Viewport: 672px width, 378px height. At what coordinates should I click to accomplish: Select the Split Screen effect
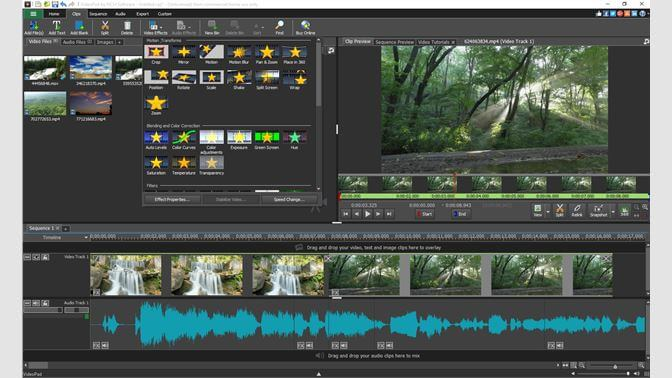click(x=267, y=80)
